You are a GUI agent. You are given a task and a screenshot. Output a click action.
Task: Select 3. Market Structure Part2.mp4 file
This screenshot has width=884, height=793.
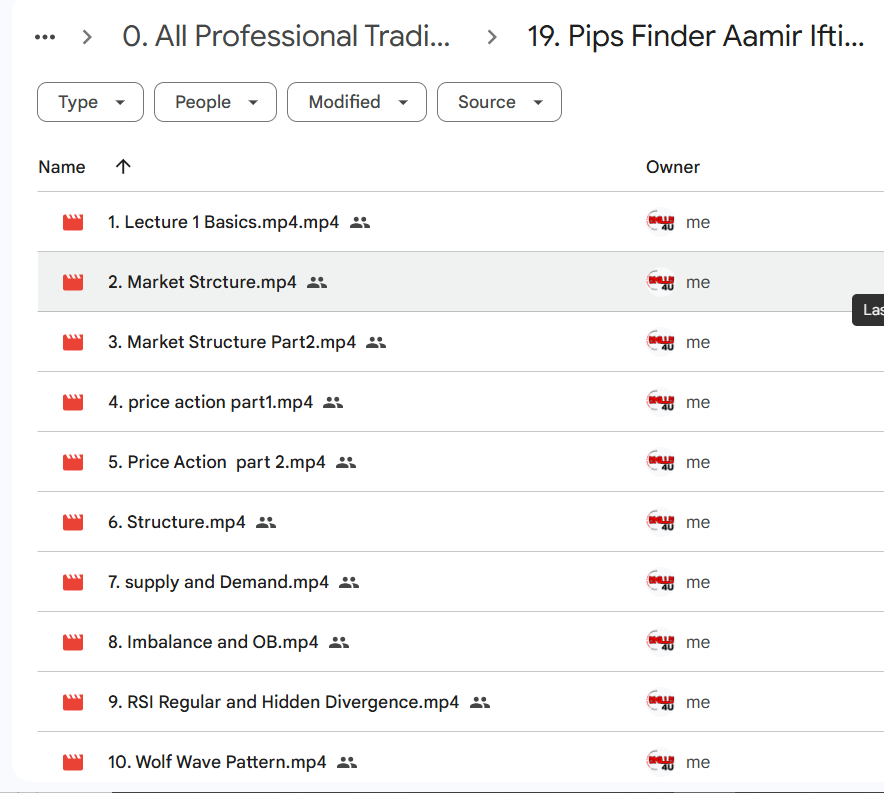pos(232,342)
